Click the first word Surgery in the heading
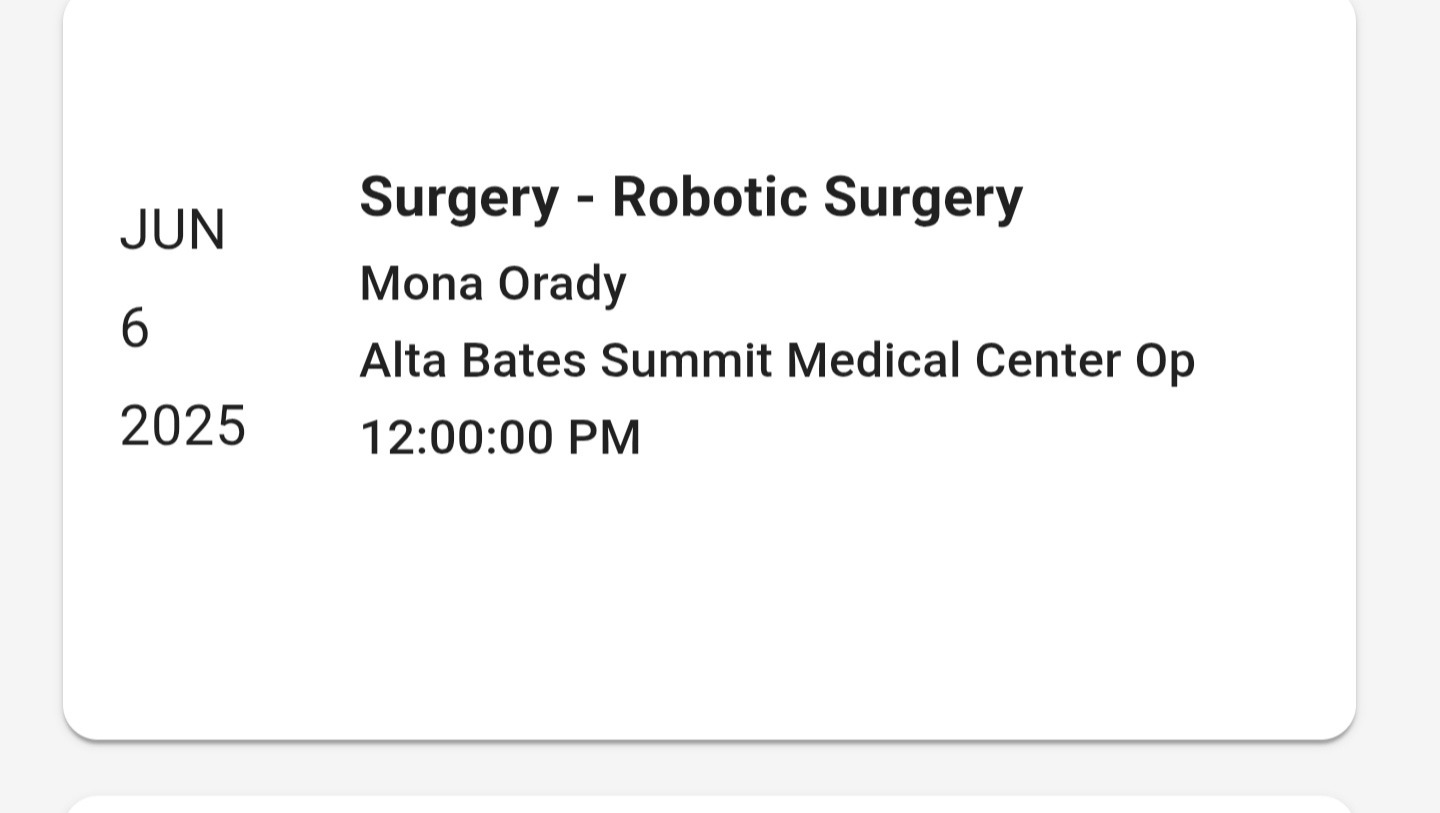1440x813 pixels. 459,197
